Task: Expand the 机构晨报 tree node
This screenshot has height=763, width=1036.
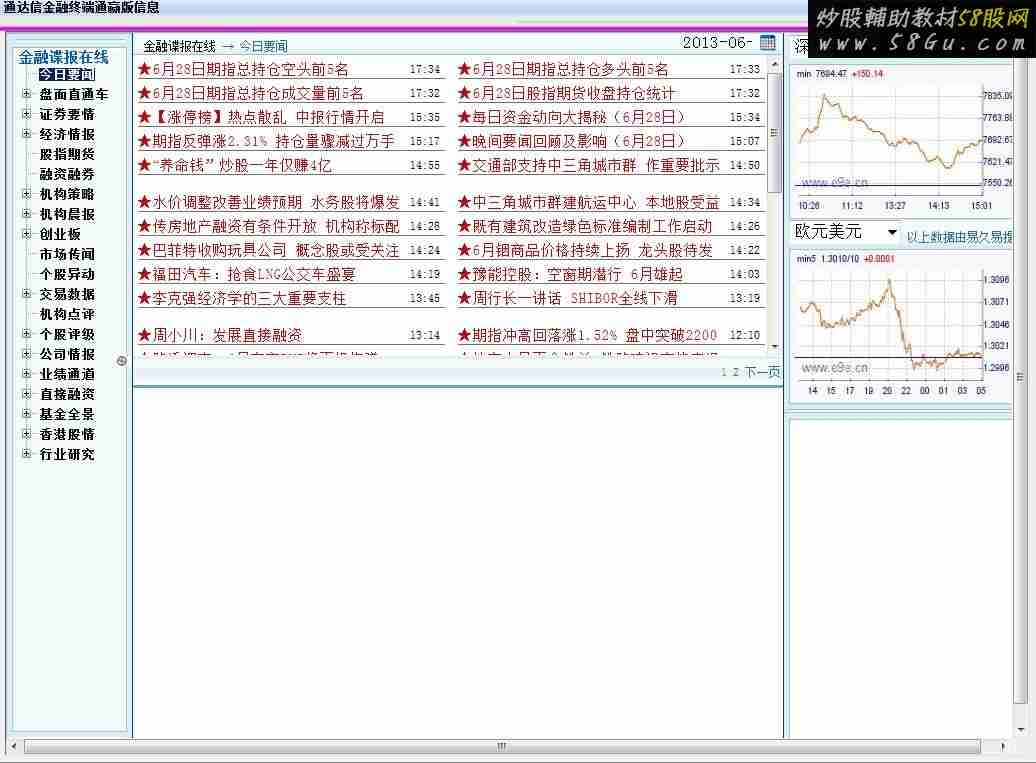Action: (26, 213)
